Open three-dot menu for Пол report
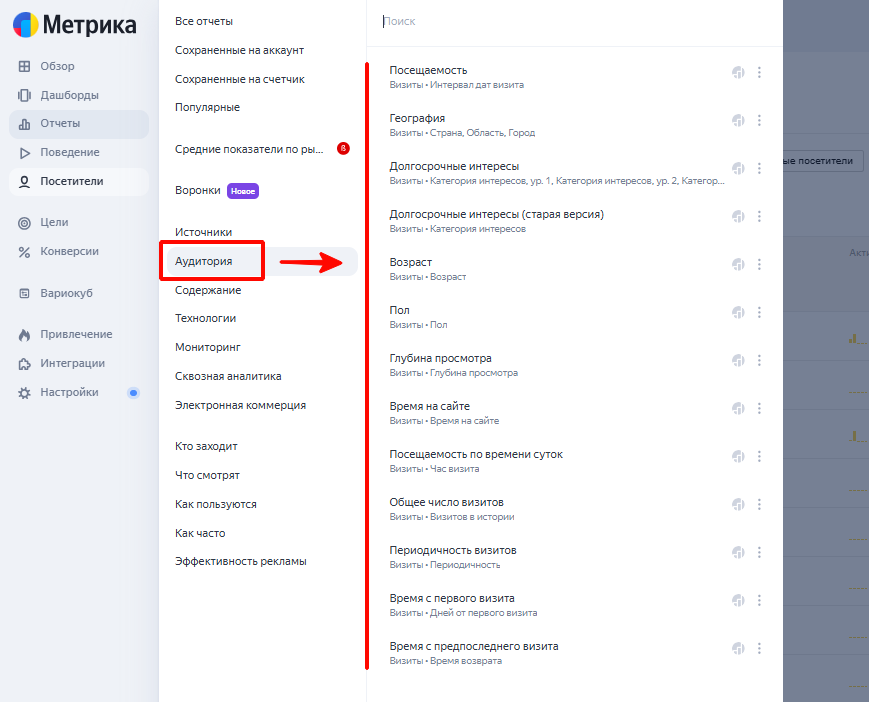The image size is (869, 702). [759, 312]
